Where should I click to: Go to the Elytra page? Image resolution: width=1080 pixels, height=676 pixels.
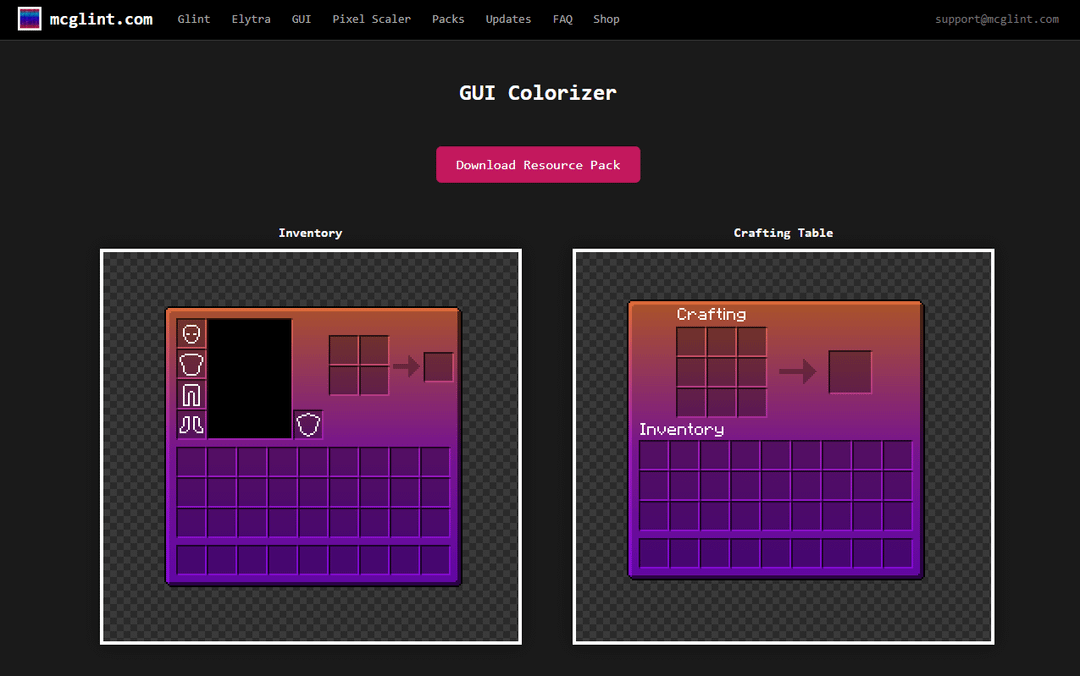251,19
